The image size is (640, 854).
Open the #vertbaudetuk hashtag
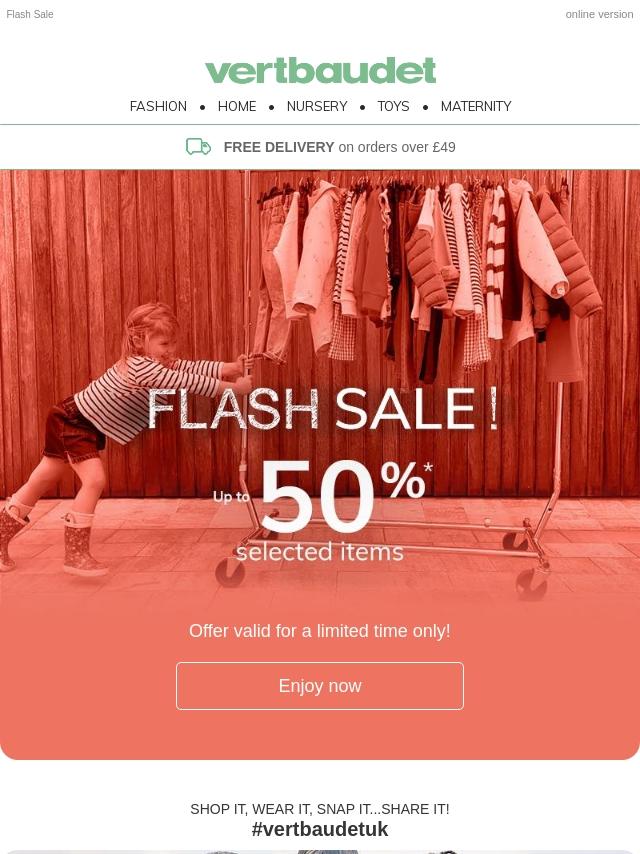point(320,829)
